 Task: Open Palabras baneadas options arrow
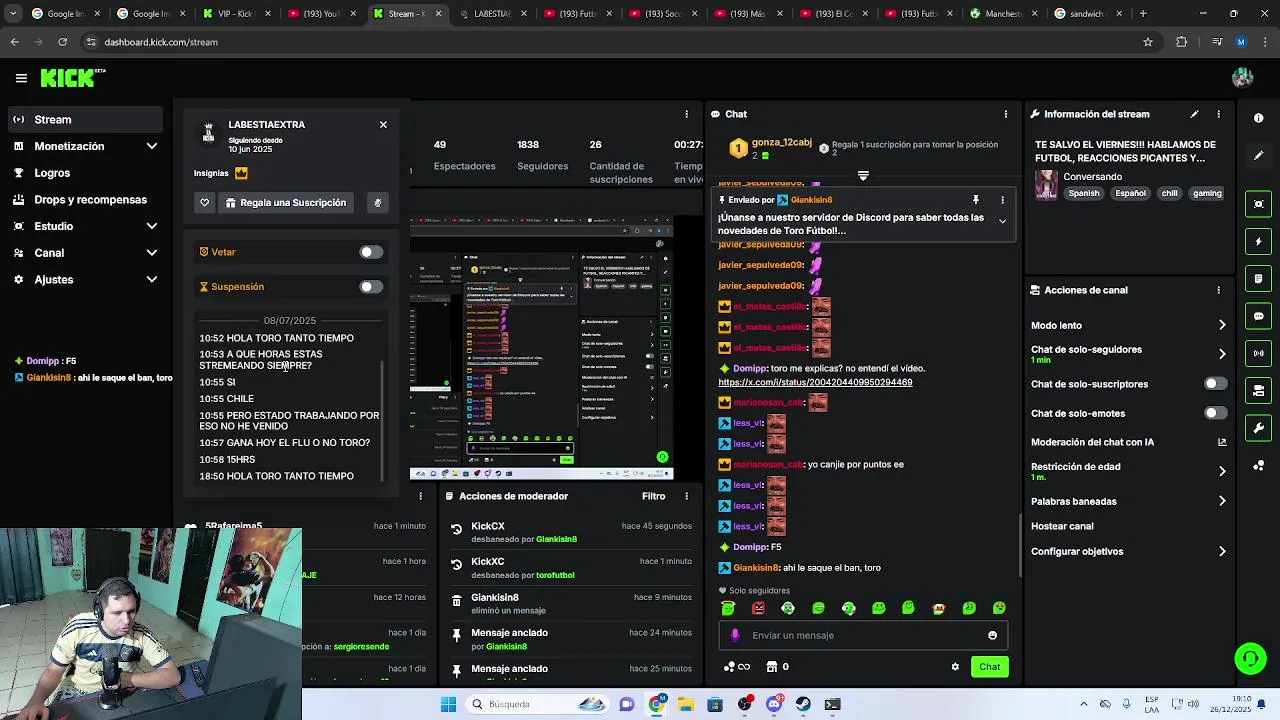point(1222,501)
